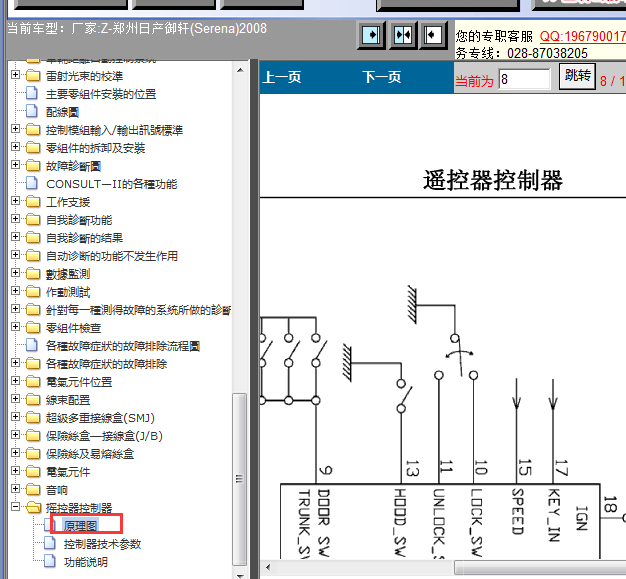Open 各種故障症狀的故障排除流程圖 document
The height and width of the screenshot is (579, 626).
123,346
